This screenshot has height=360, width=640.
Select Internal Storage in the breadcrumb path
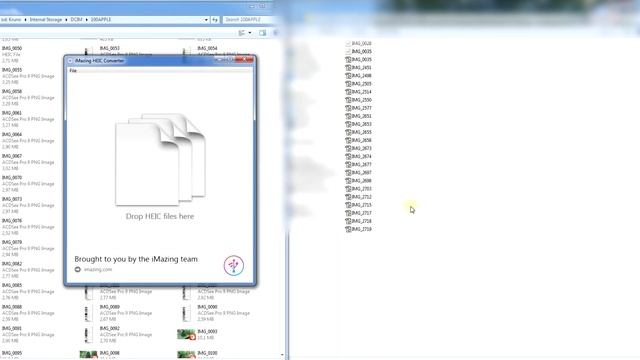click(x=46, y=20)
